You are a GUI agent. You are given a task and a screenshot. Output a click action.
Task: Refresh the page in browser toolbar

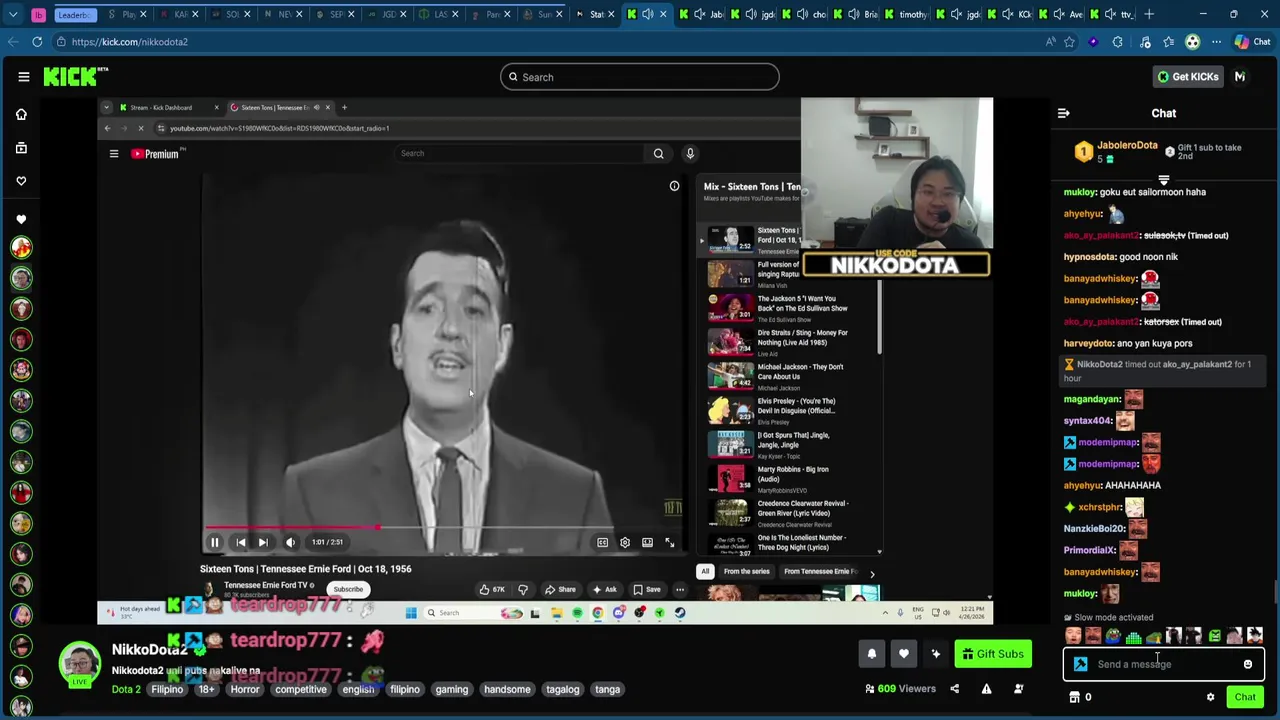pyautogui.click(x=37, y=42)
